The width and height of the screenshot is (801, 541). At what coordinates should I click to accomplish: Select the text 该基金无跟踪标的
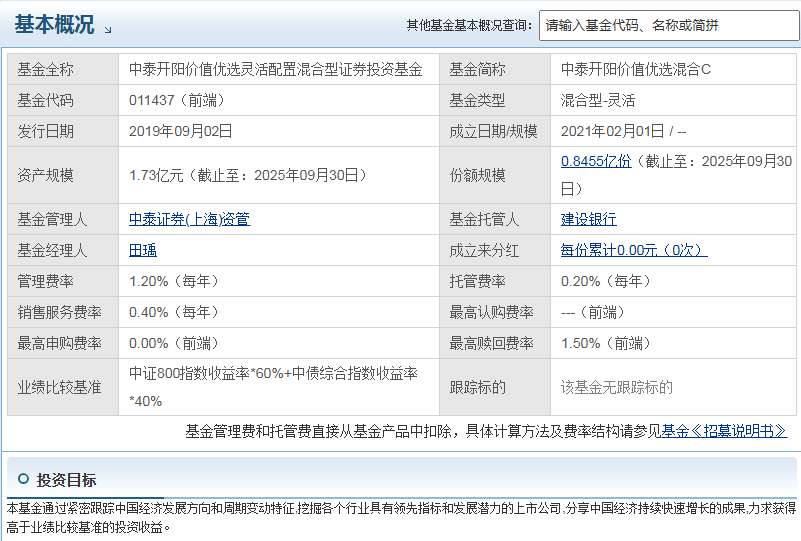(617, 387)
